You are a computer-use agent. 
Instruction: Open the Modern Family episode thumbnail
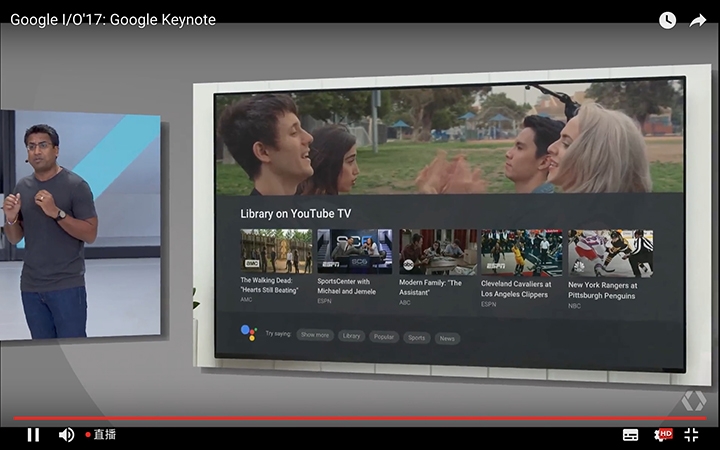(438, 252)
